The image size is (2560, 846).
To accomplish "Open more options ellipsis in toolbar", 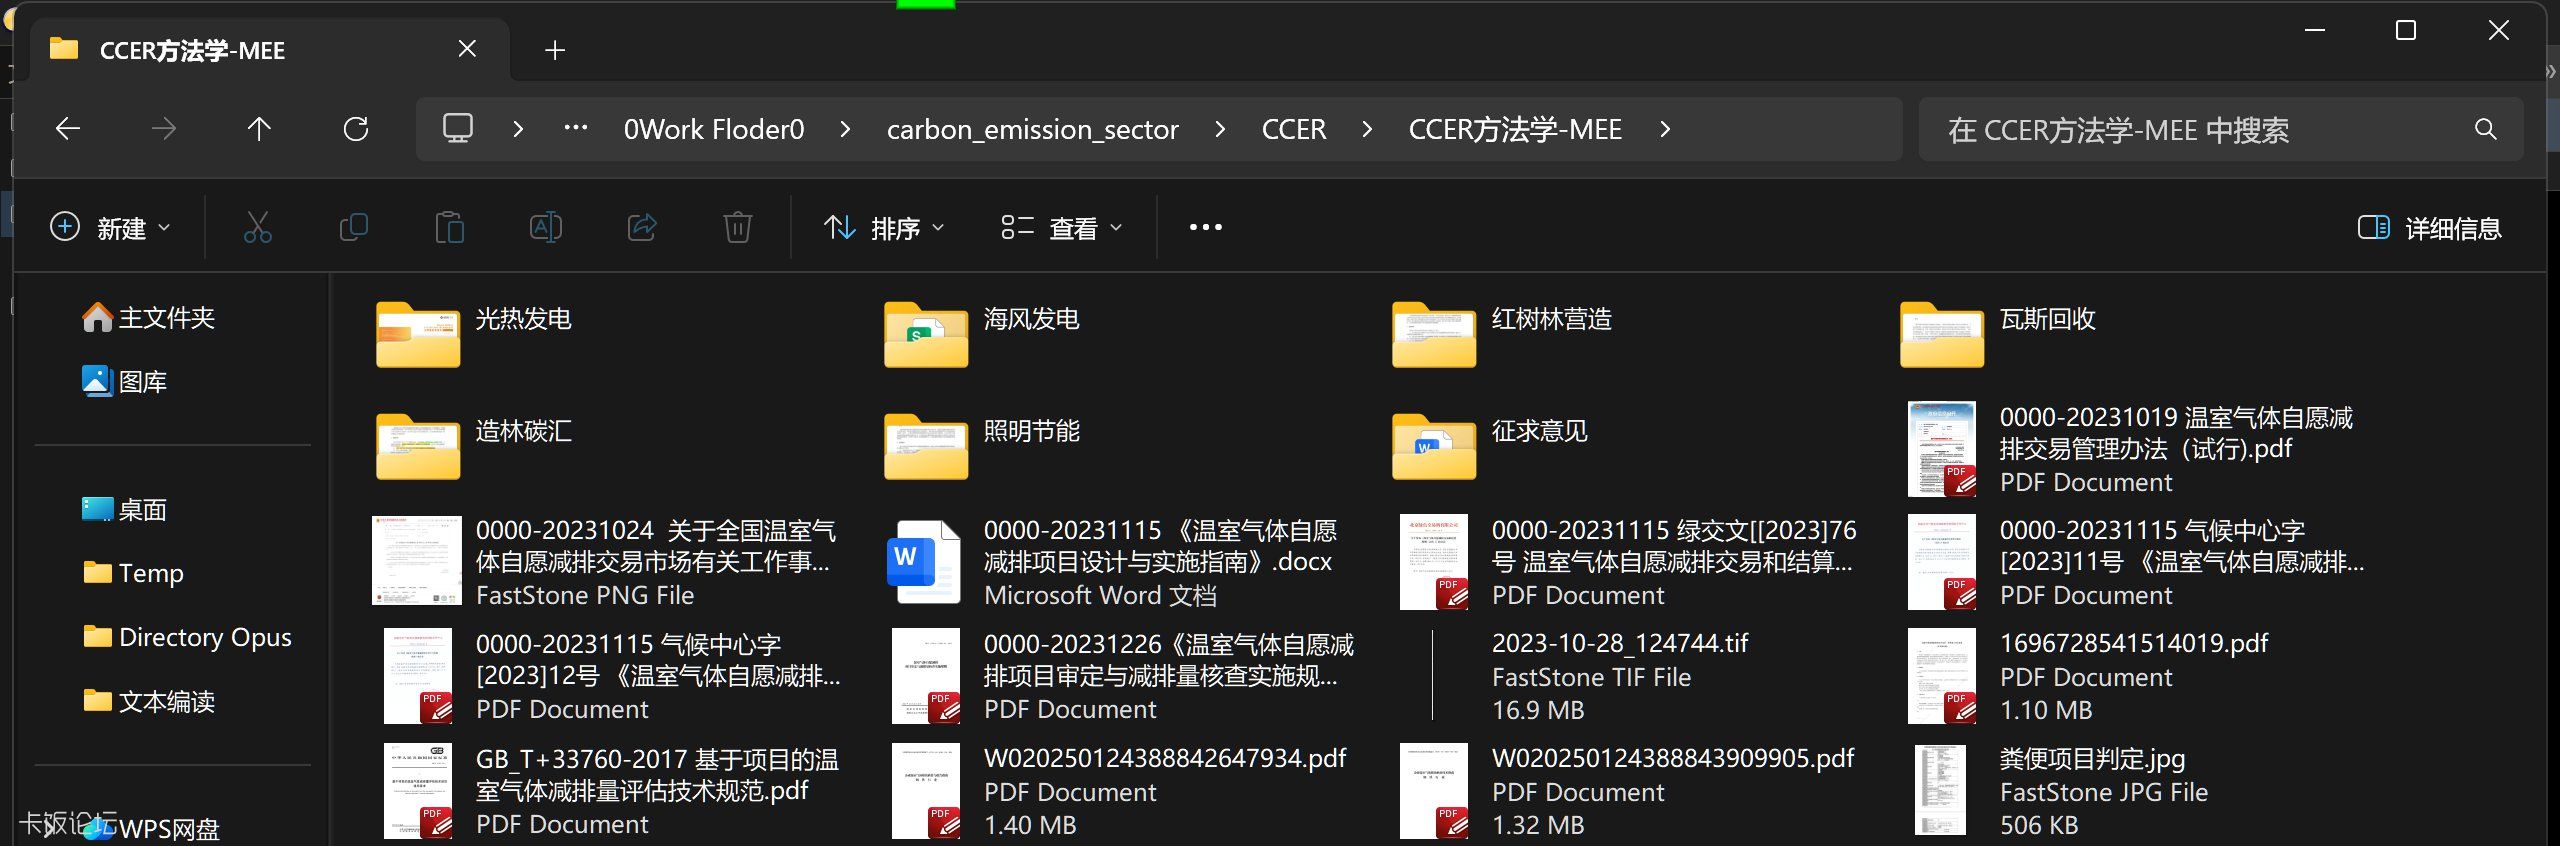I will (1205, 228).
